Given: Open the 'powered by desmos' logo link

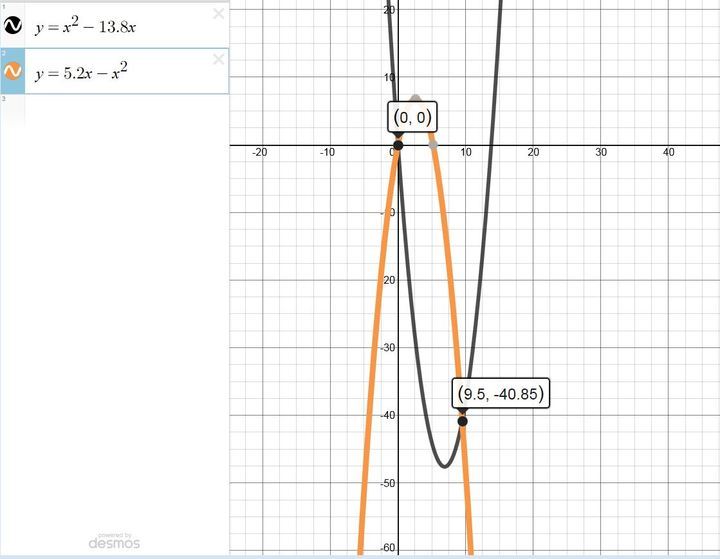Looking at the screenshot, I should pos(114,540).
